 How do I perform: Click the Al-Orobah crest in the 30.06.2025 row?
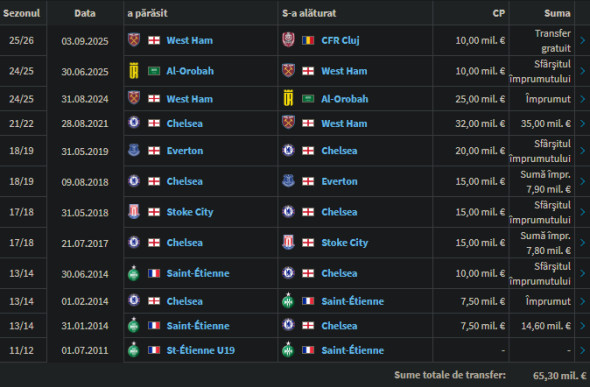tap(134, 71)
